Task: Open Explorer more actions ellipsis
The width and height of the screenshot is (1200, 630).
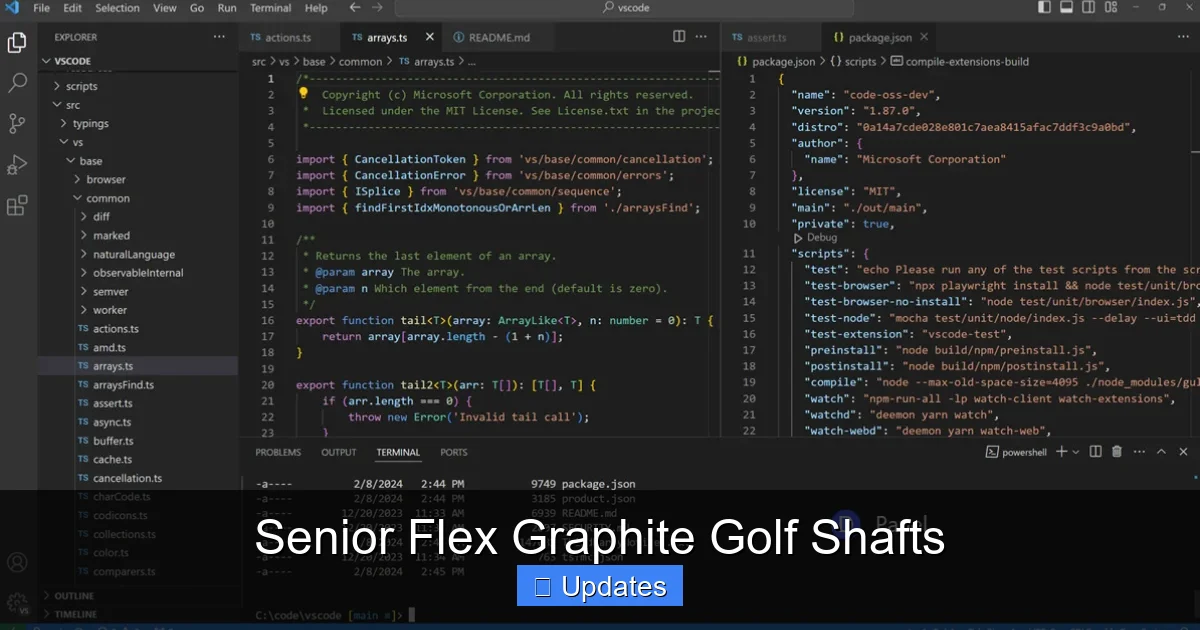Action: pos(219,37)
